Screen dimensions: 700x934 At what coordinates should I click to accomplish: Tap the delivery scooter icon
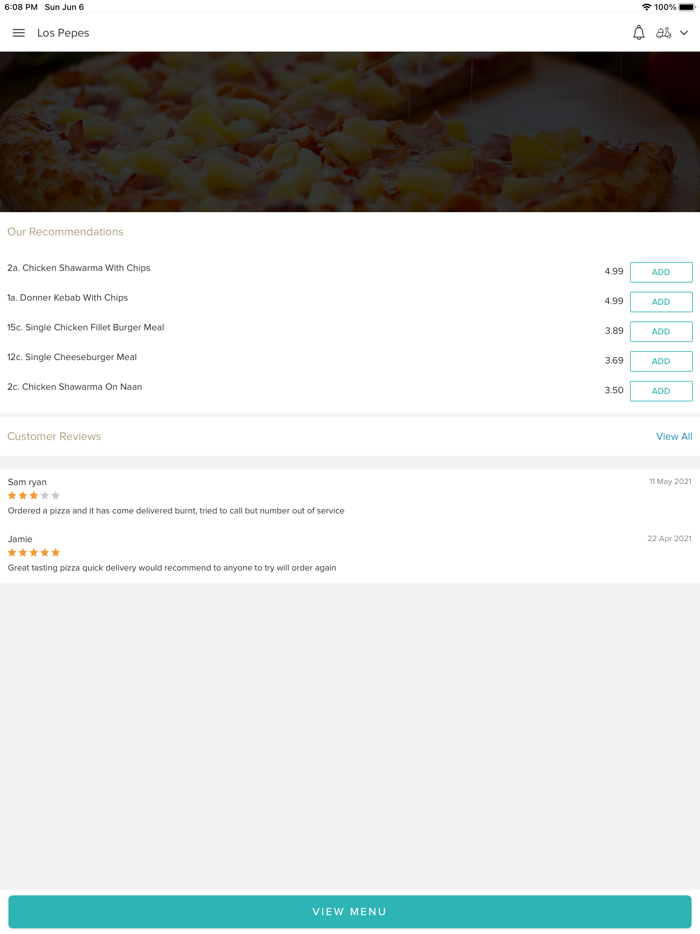[x=663, y=33]
